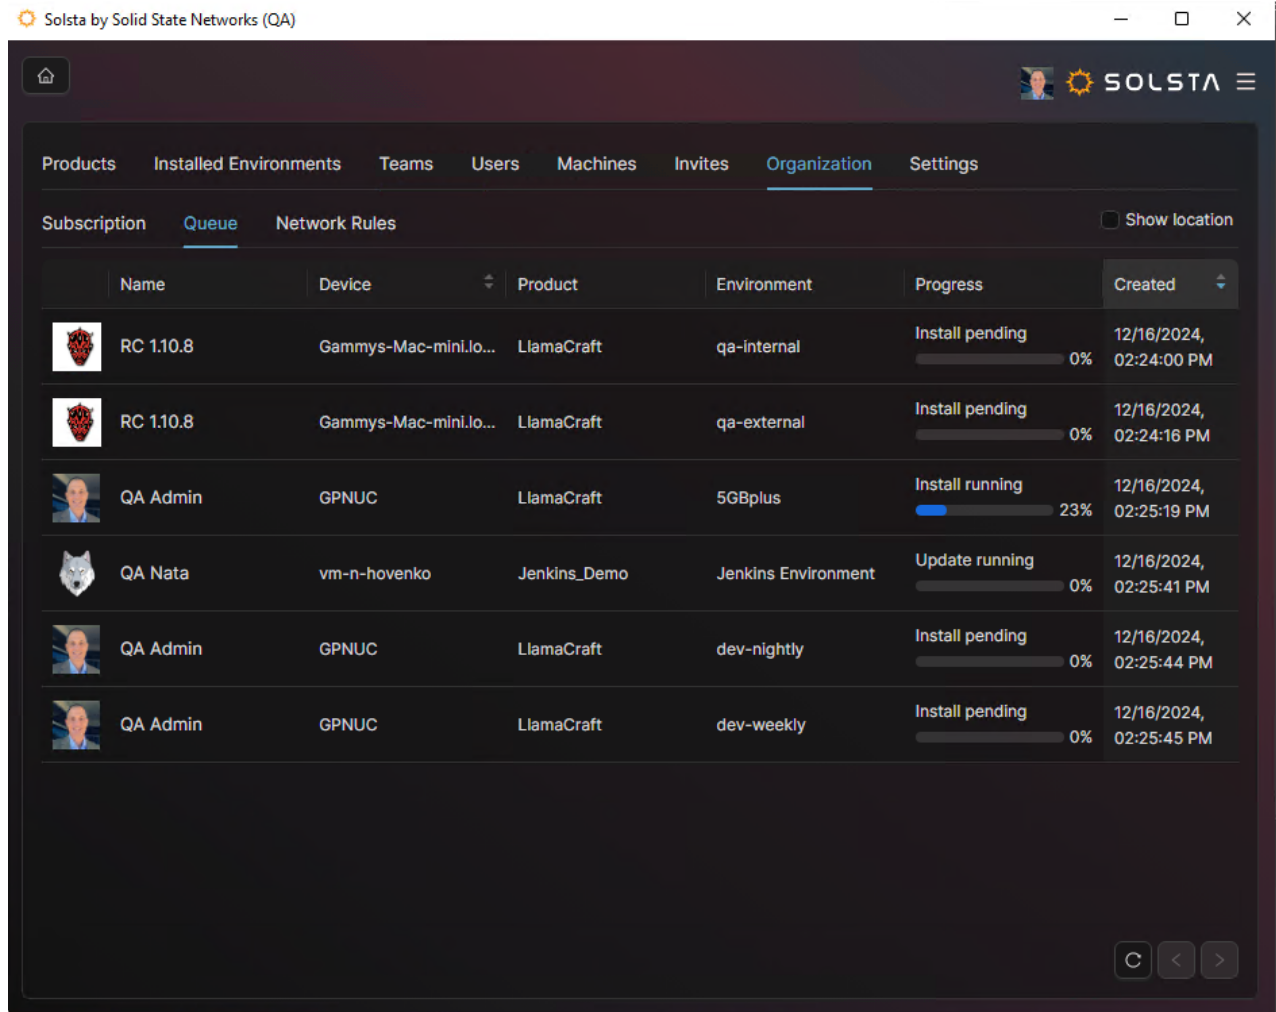Click RC 1.10.8 avatar in qa-external row
The image size is (1276, 1012).
[77, 422]
